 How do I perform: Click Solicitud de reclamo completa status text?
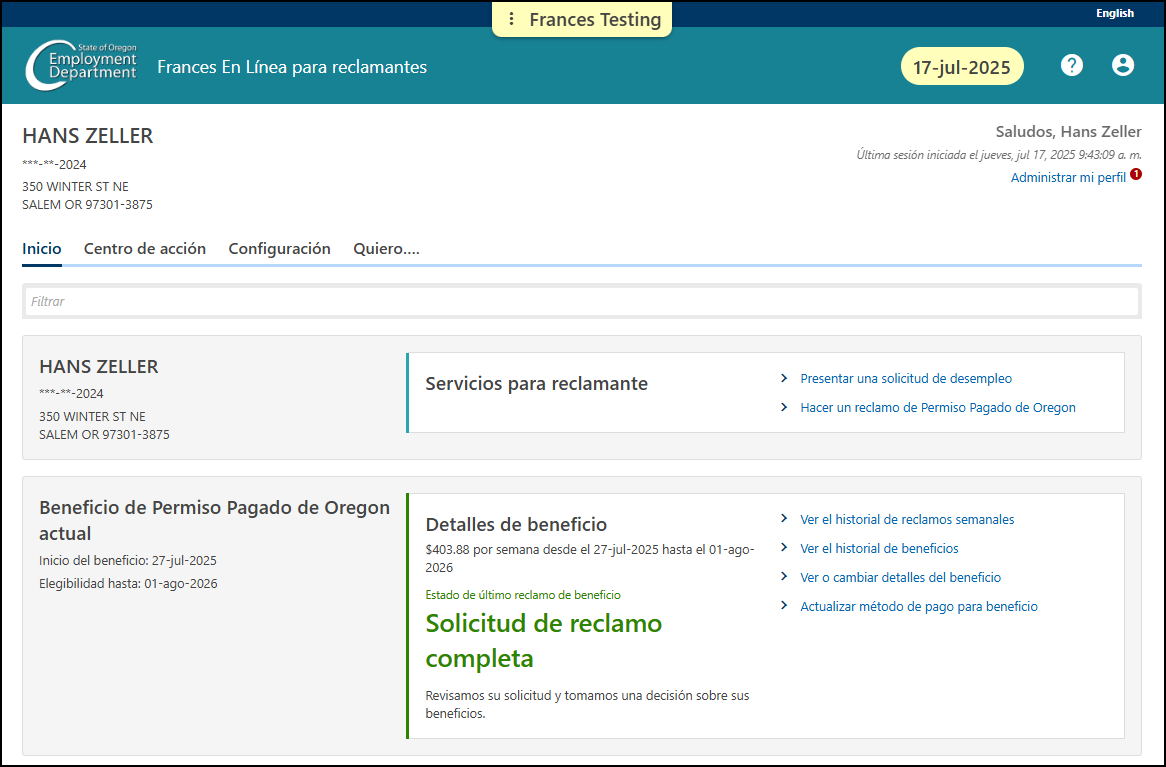tap(544, 641)
